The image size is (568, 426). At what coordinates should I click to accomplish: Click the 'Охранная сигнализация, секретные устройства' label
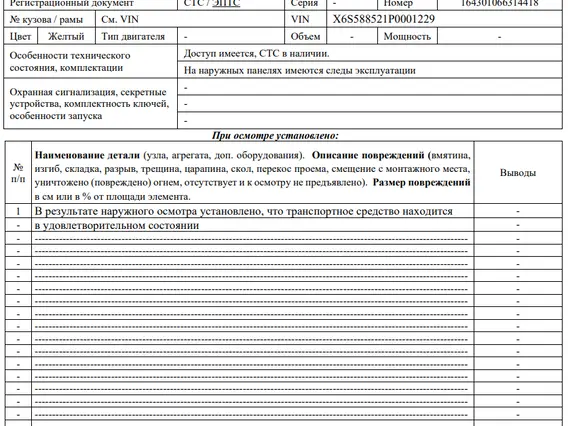(89, 104)
